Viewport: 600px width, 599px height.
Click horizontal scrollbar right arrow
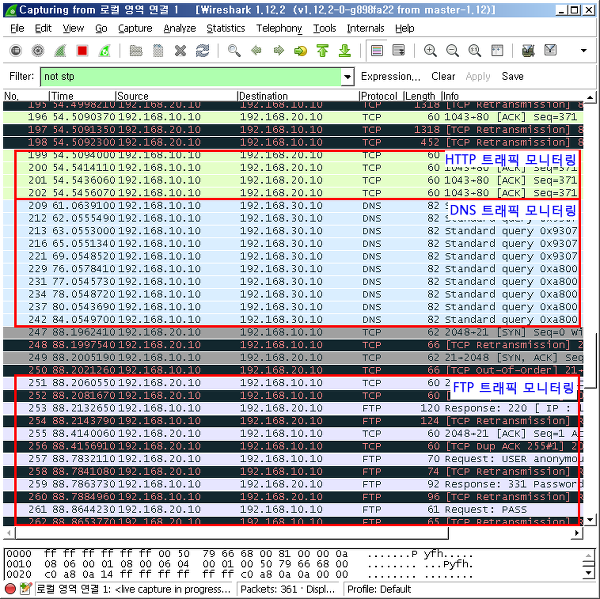pos(577,532)
